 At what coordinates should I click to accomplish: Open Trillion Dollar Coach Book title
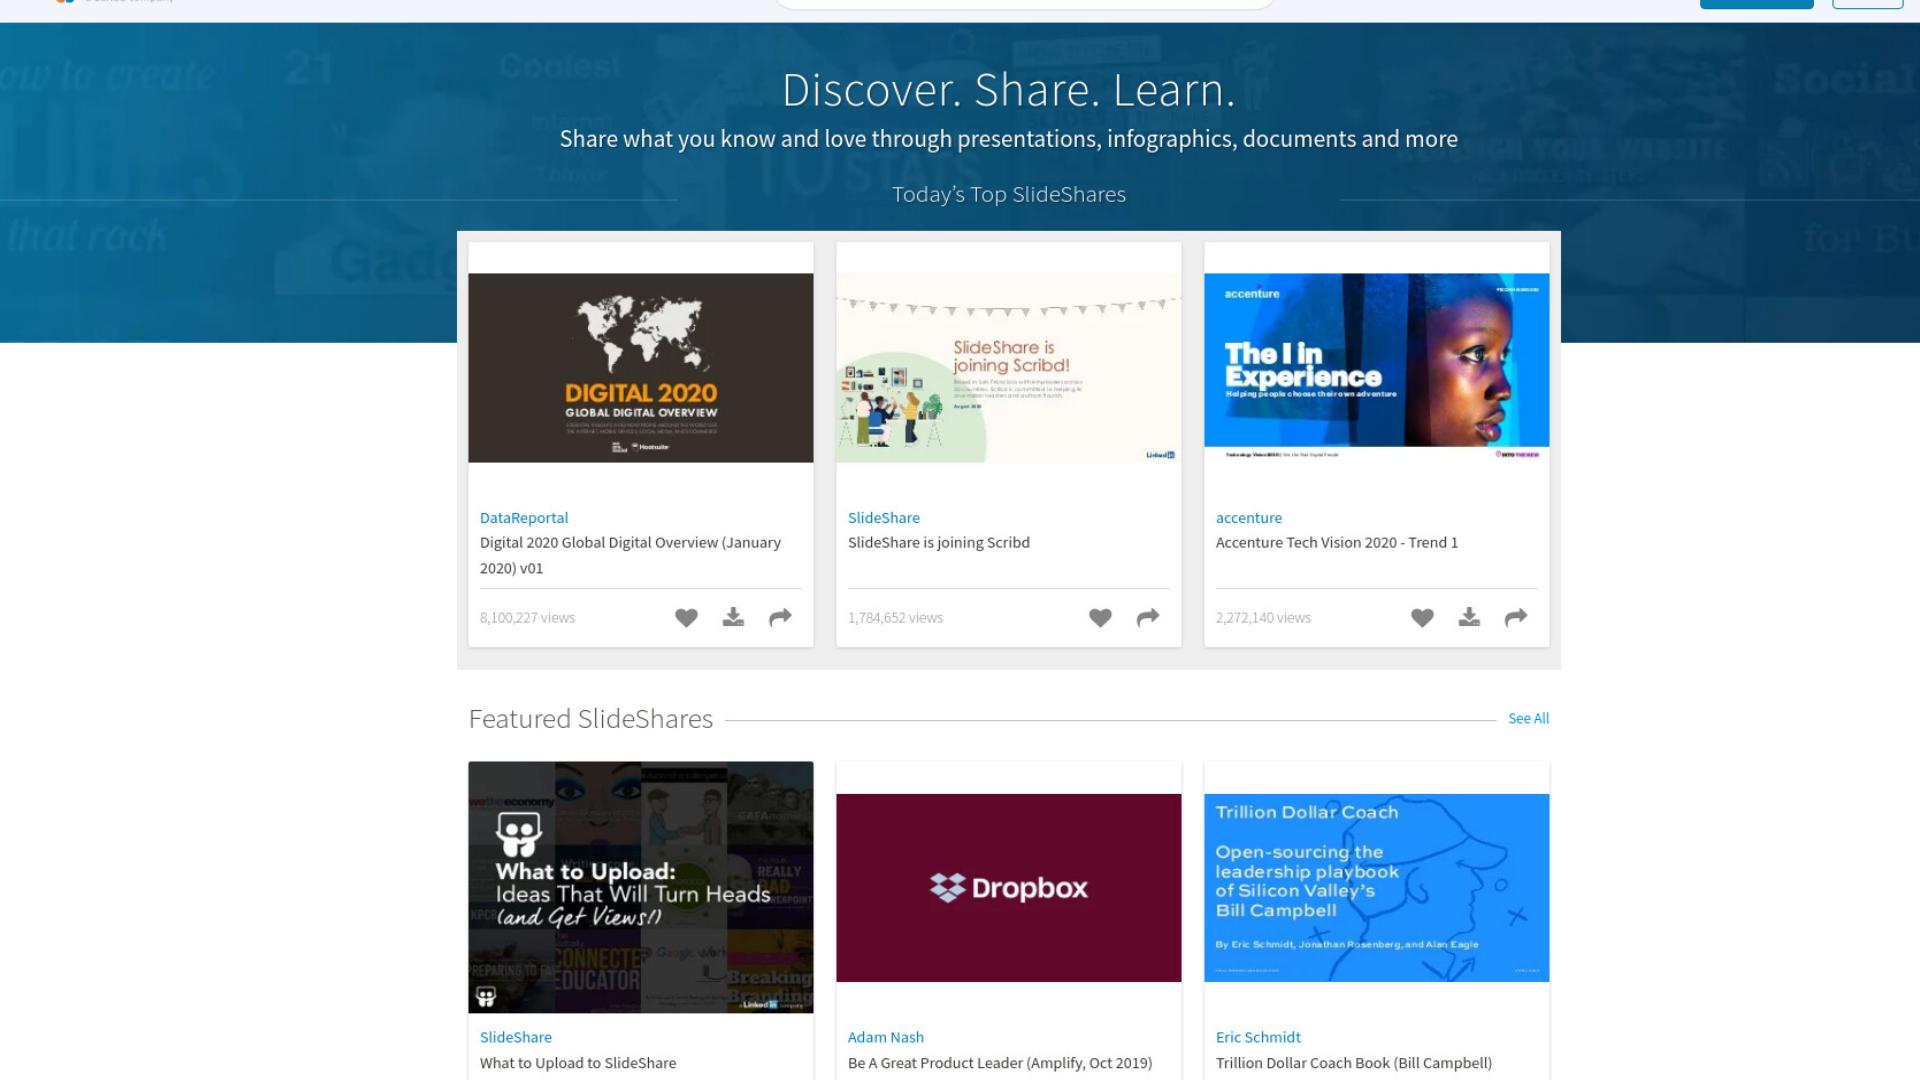tap(1354, 1063)
